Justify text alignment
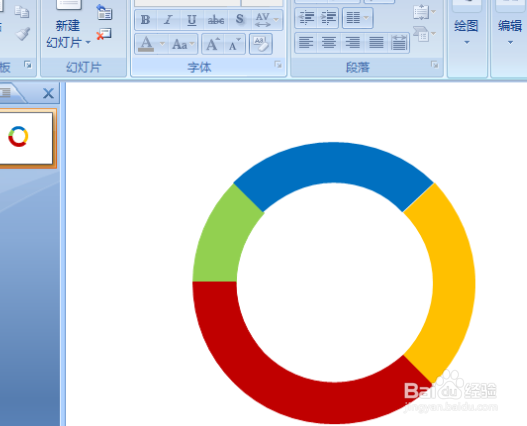Image resolution: width=527 pixels, height=426 pixels. pos(376,43)
